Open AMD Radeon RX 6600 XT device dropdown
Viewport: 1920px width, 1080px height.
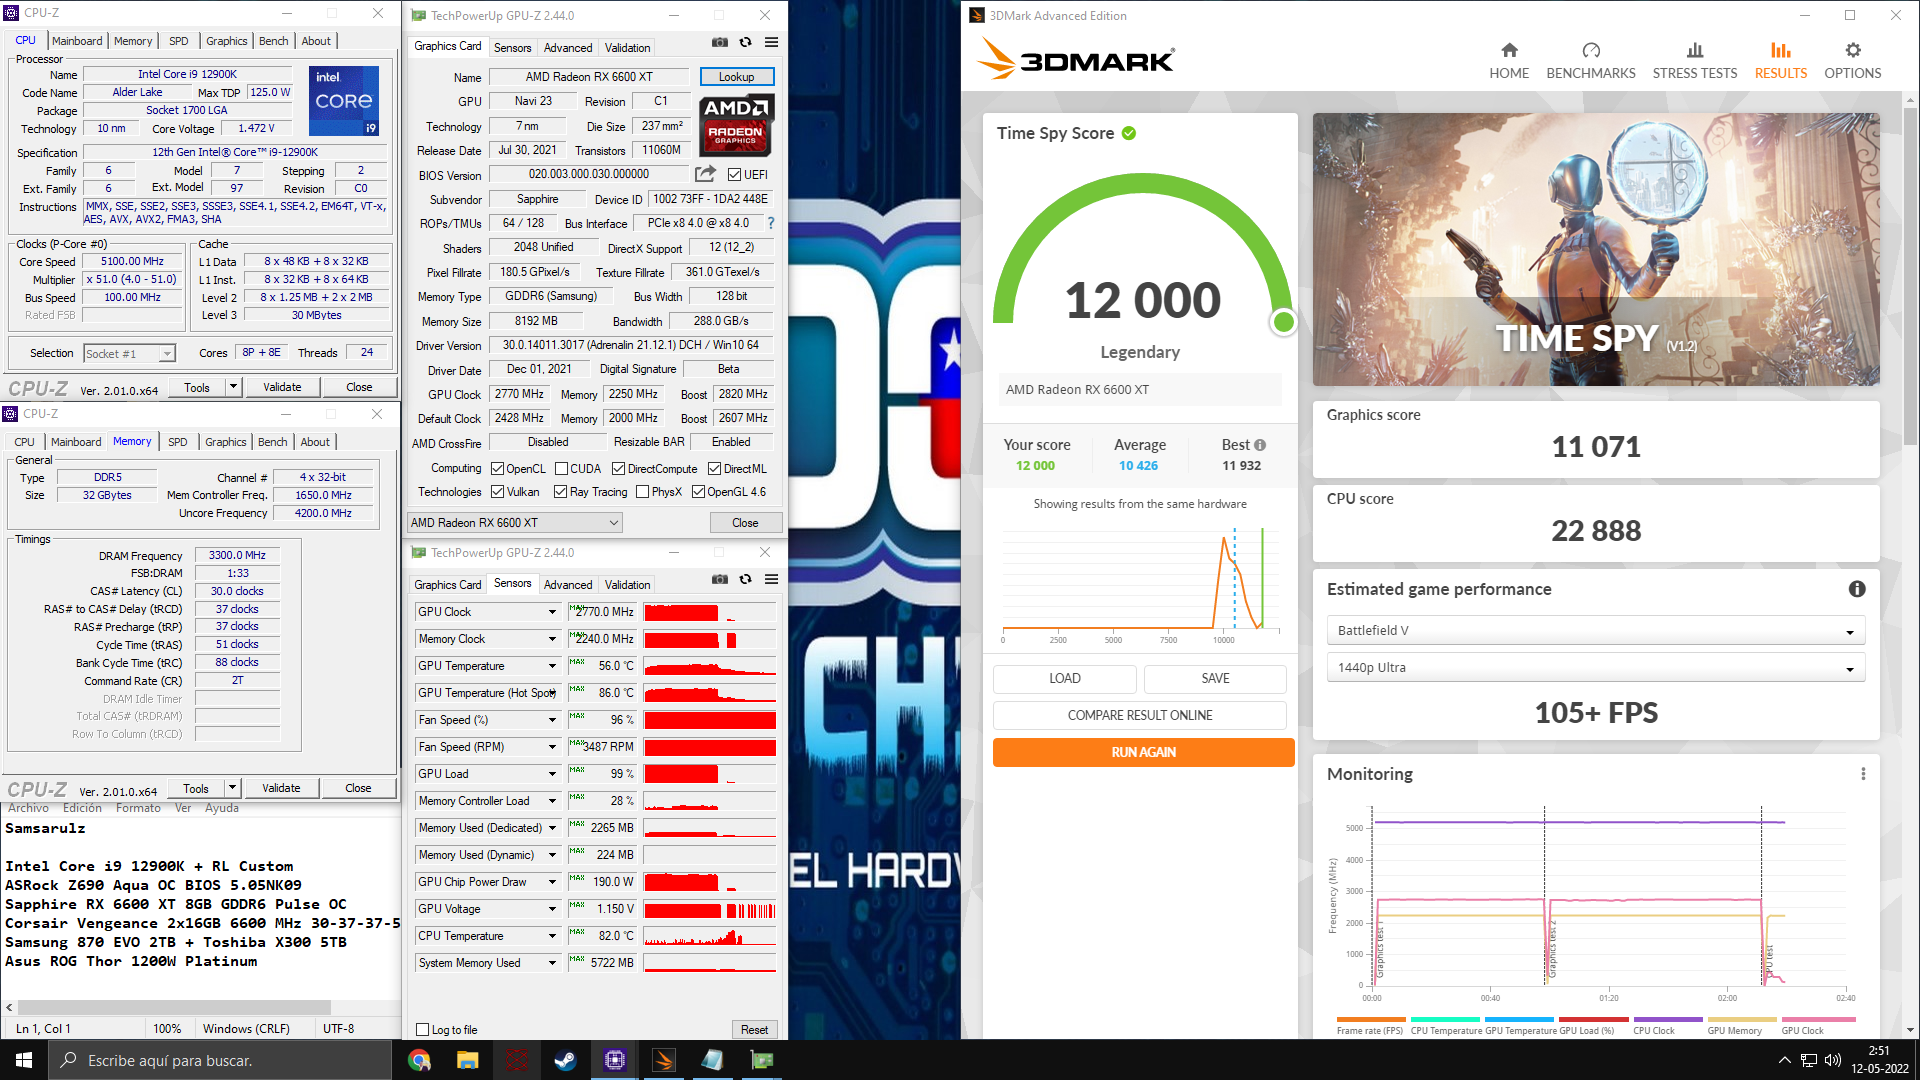tap(515, 523)
